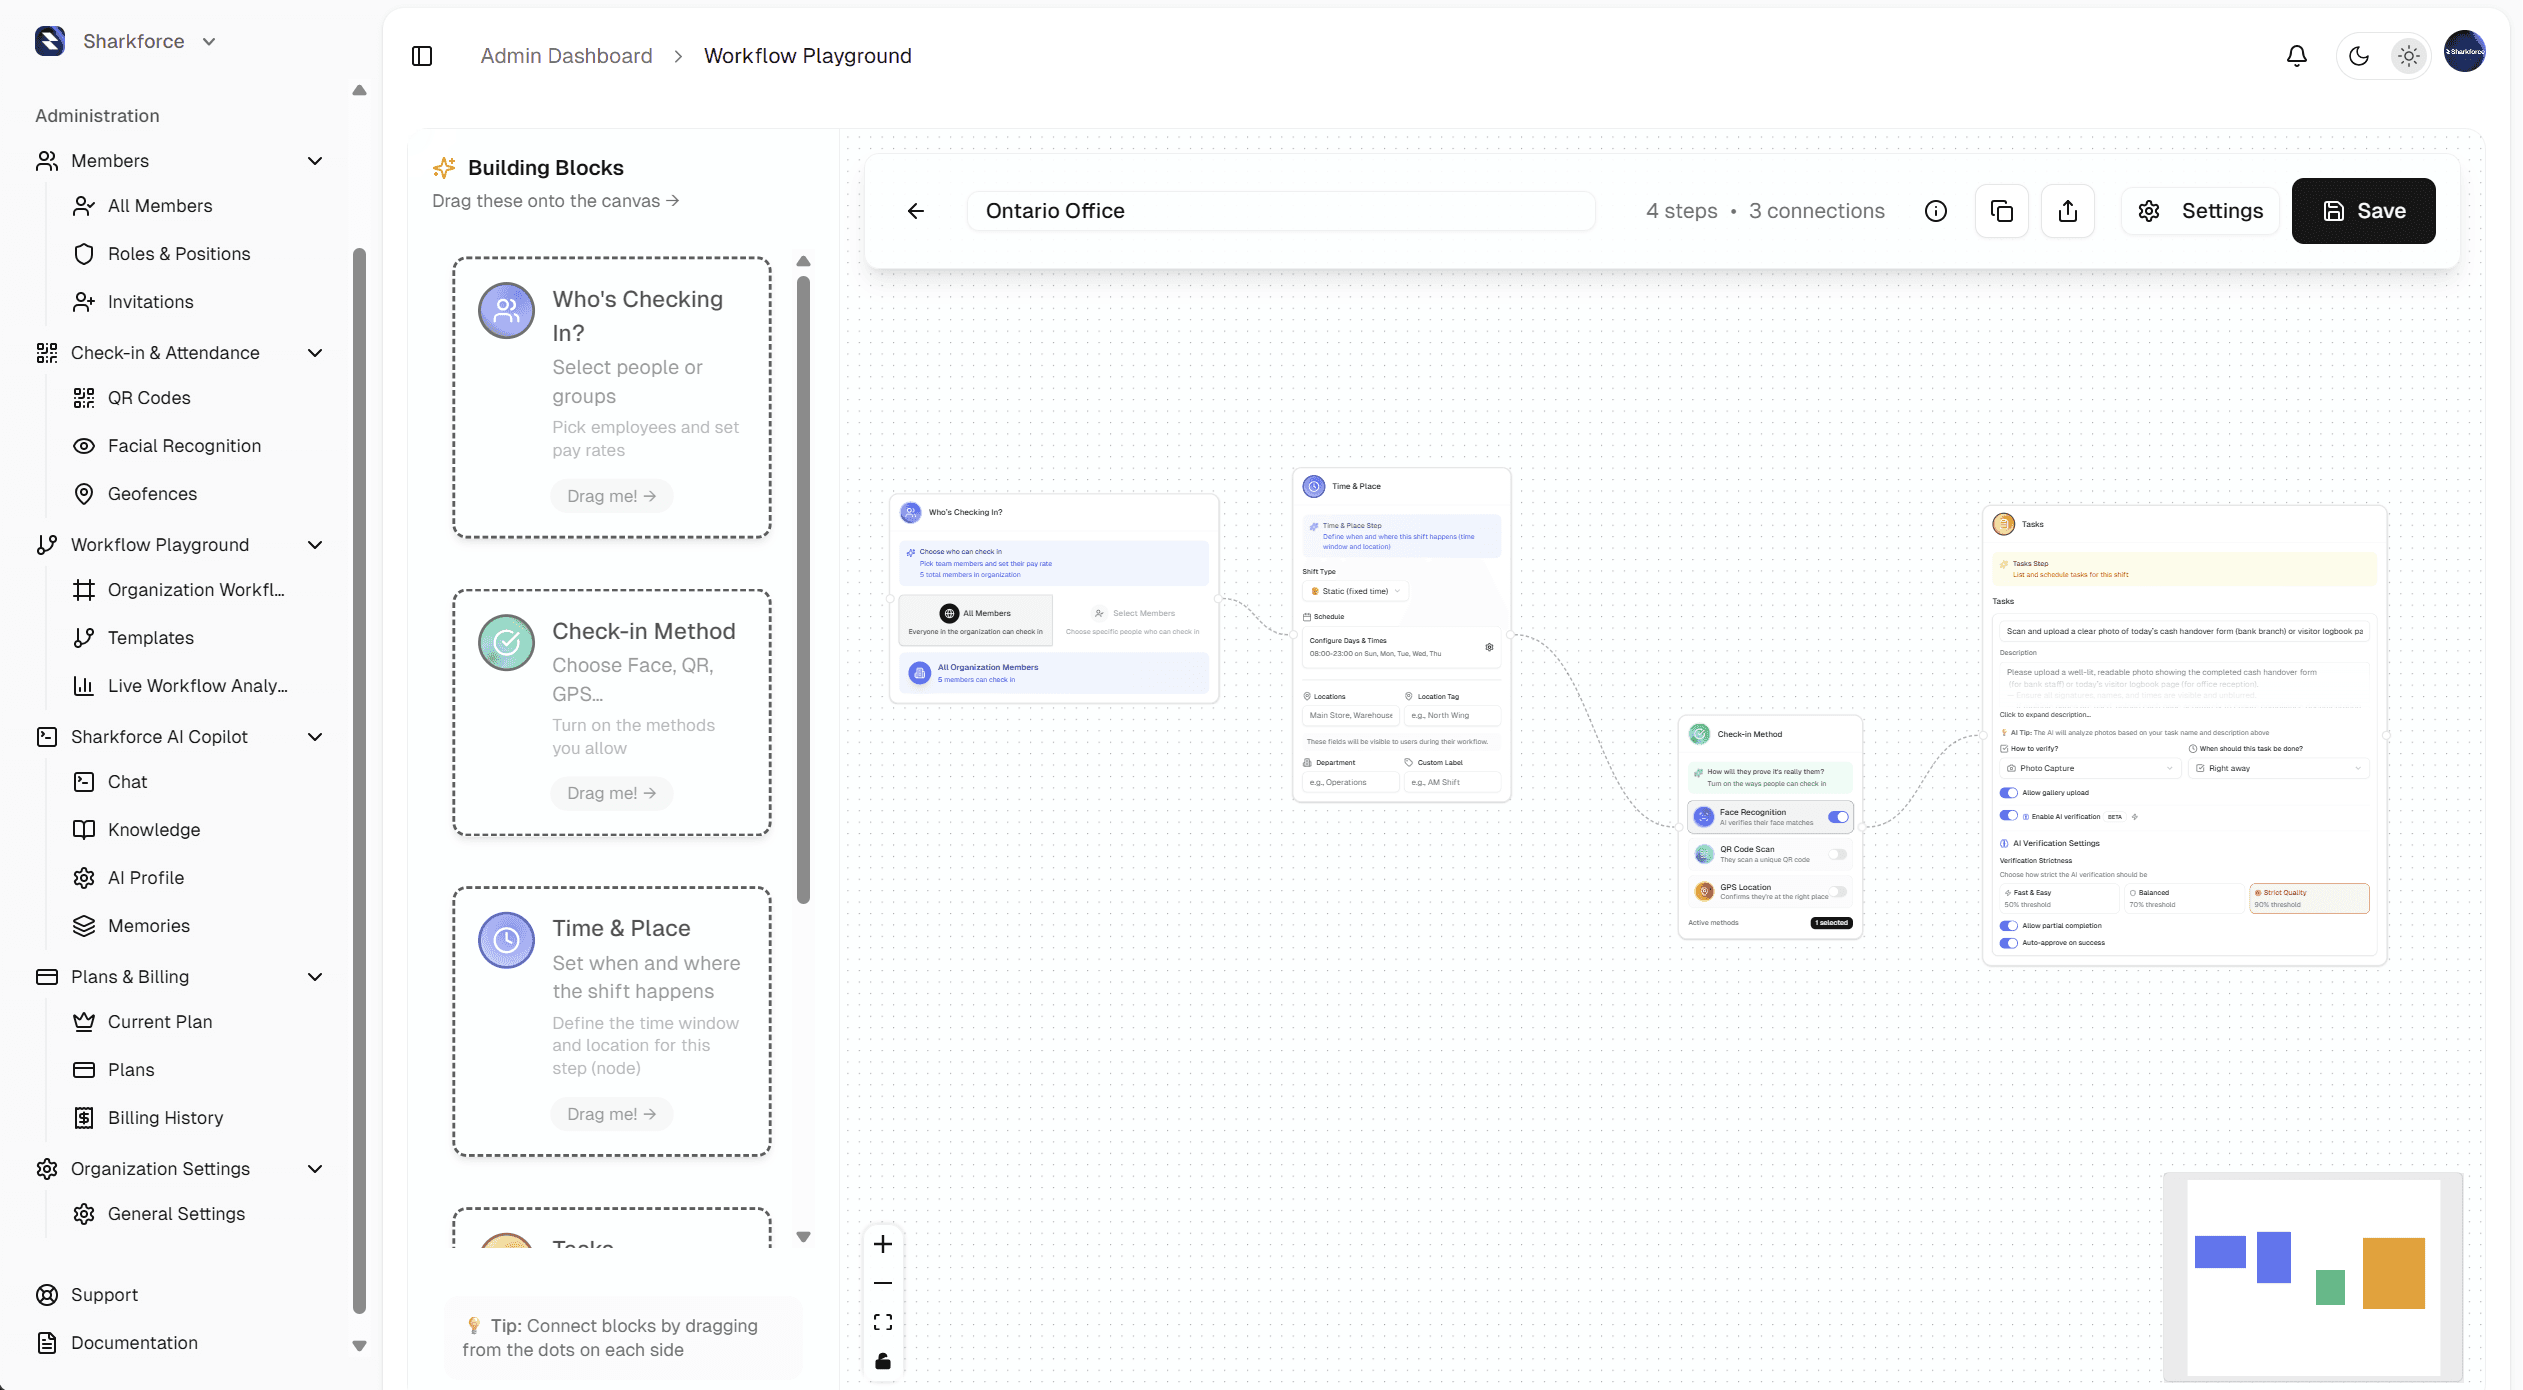2523x1390 pixels.
Task: Toggle Auto-approve on success
Action: click(2008, 943)
